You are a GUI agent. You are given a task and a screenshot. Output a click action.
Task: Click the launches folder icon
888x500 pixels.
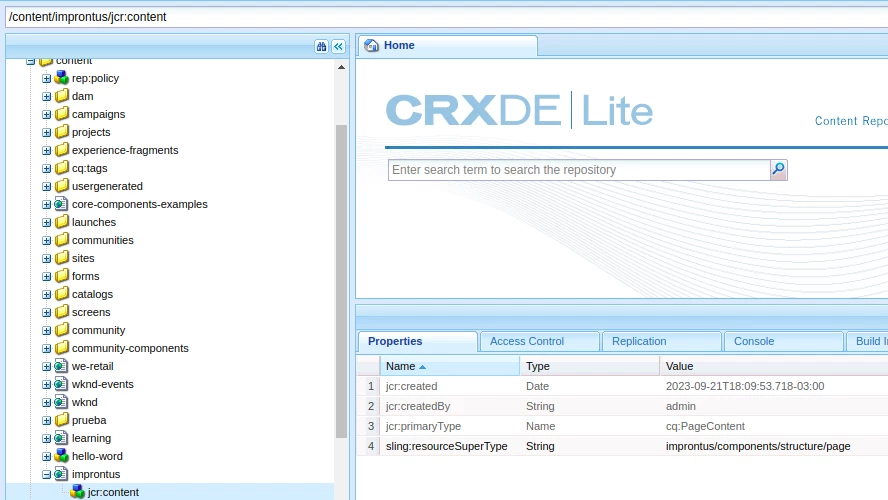[x=61, y=222]
